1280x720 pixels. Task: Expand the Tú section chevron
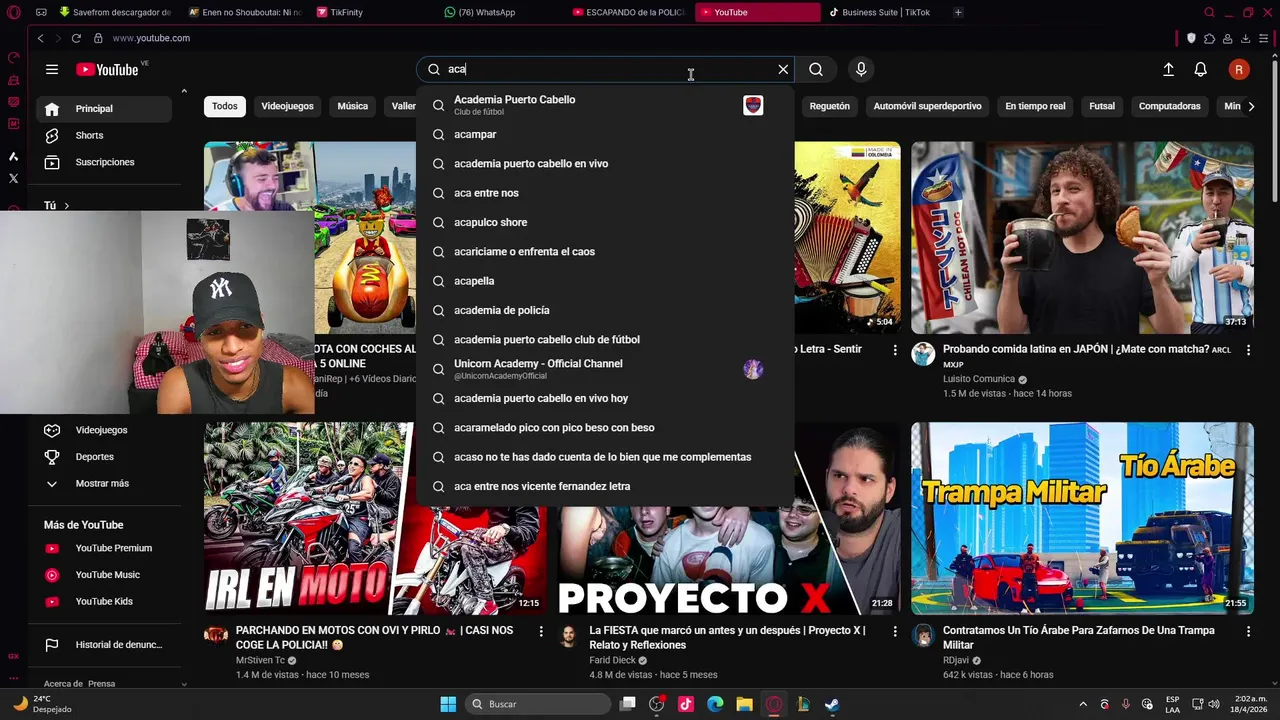pyautogui.click(x=67, y=206)
